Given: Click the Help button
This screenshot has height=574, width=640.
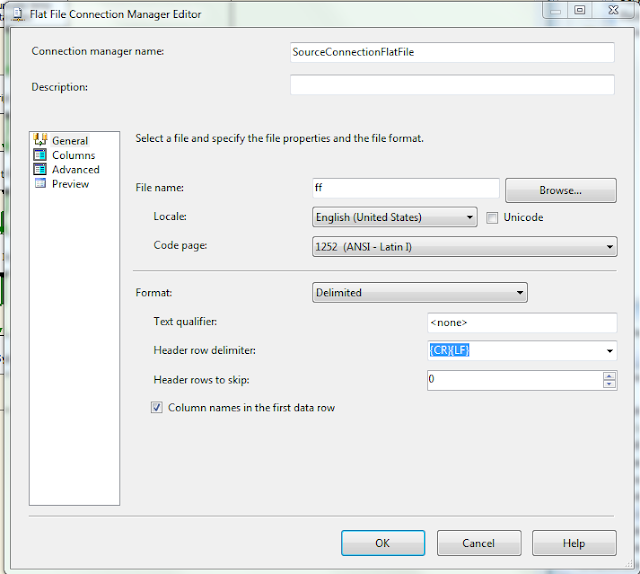Looking at the screenshot, I should 574,543.
